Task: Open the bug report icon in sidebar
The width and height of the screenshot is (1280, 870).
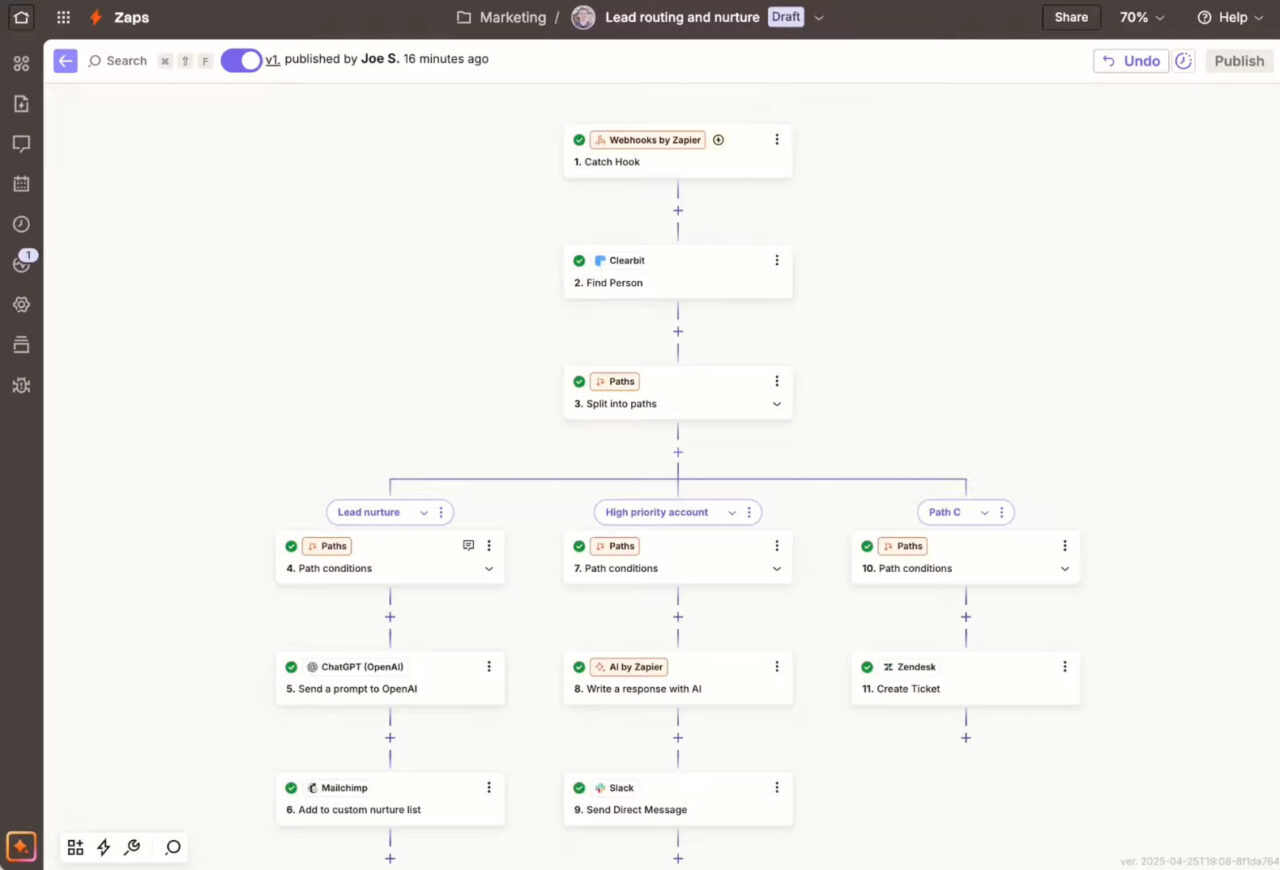Action: pos(21,385)
